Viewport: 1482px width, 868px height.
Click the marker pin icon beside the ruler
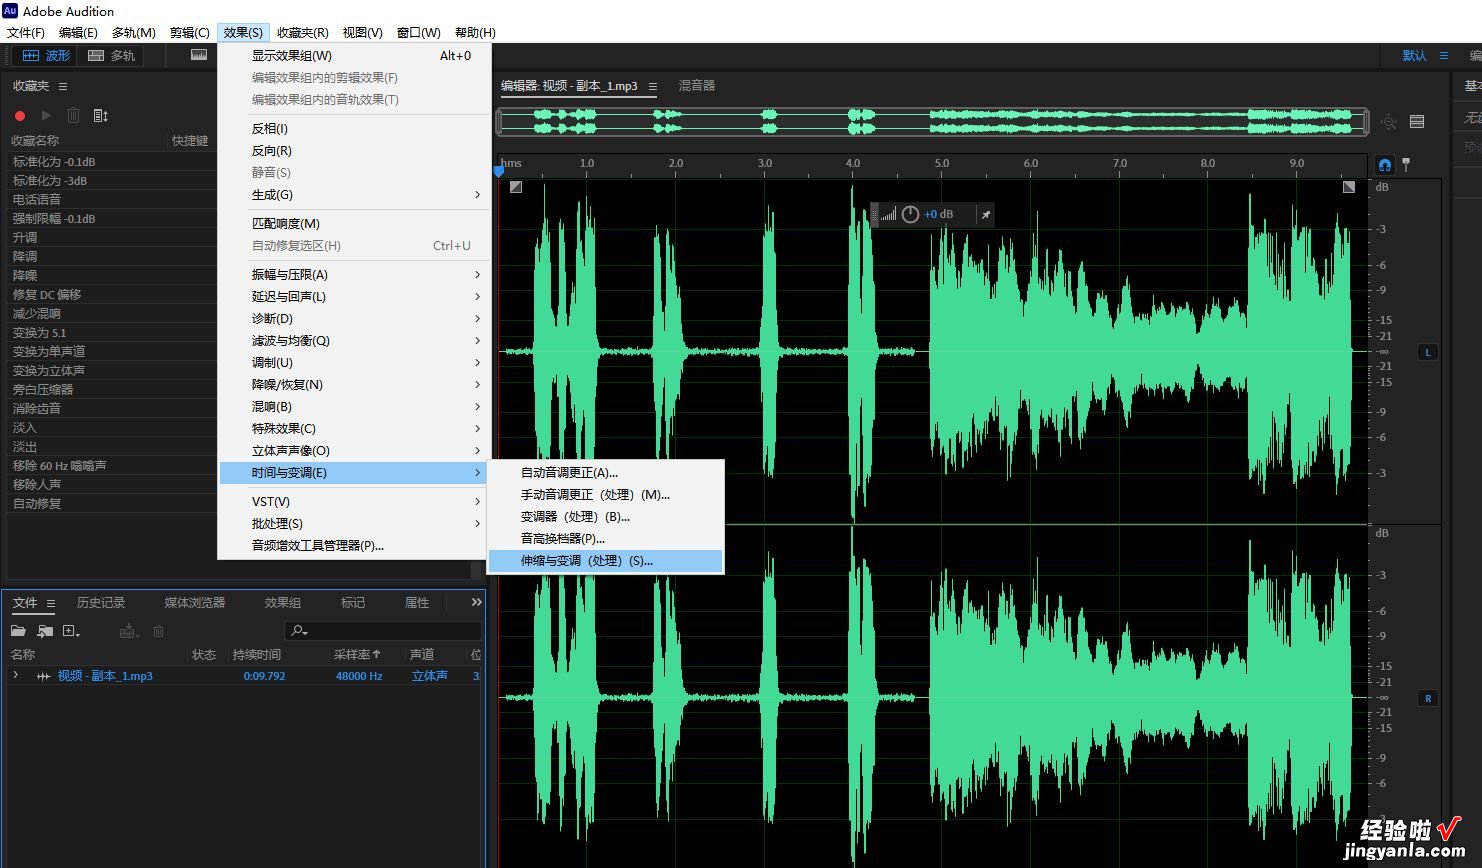1406,164
